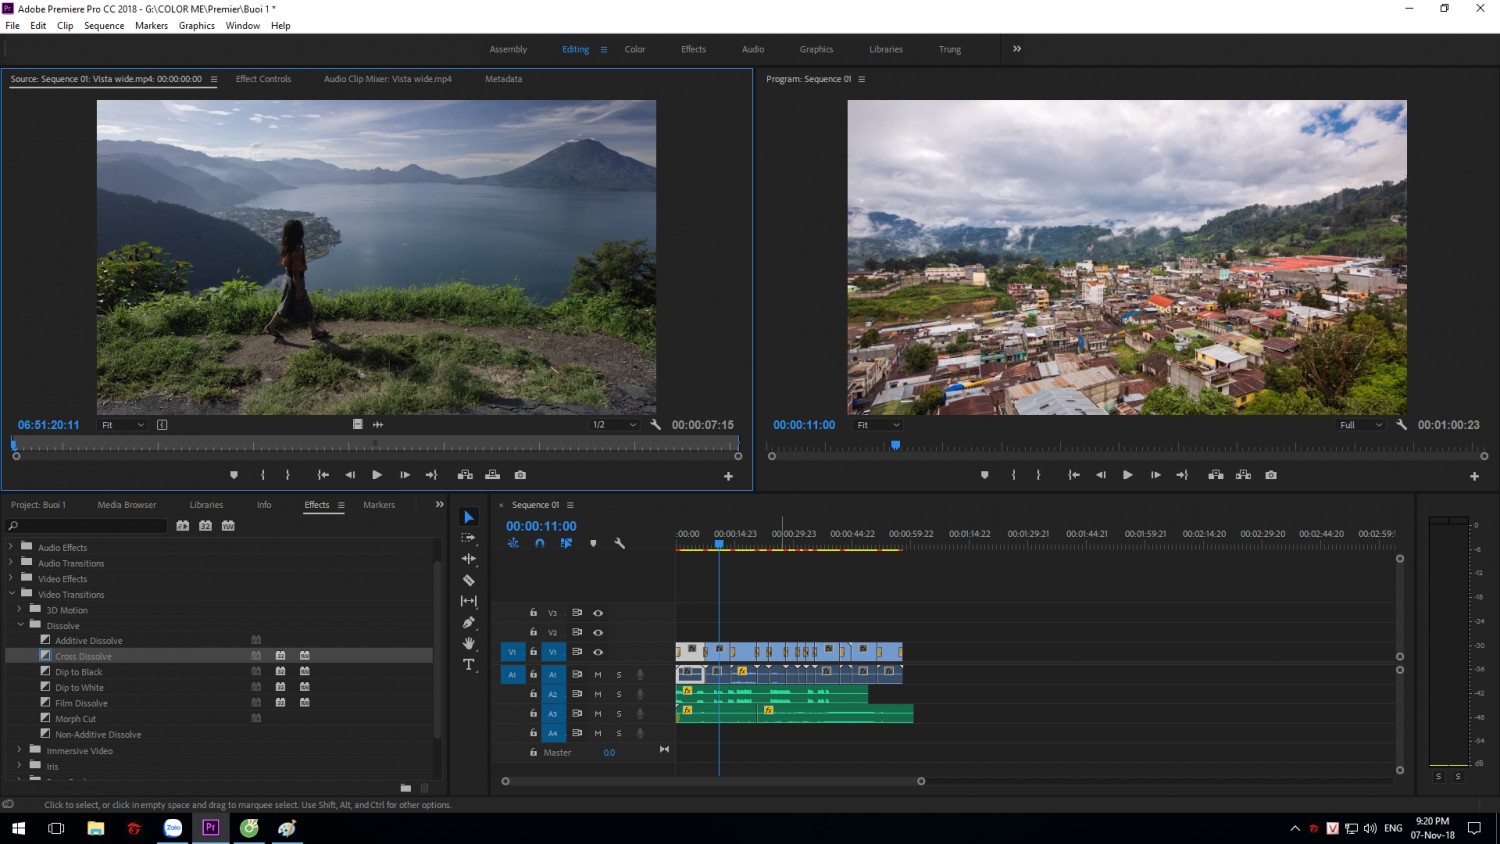Image resolution: width=1500 pixels, height=844 pixels.
Task: Open Program monitor settings wrench
Action: (x=1402, y=425)
